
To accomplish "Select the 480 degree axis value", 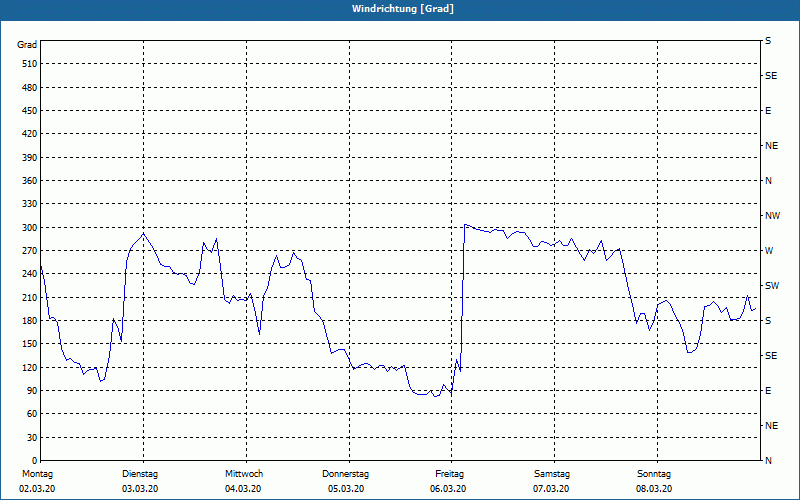I will [30, 87].
